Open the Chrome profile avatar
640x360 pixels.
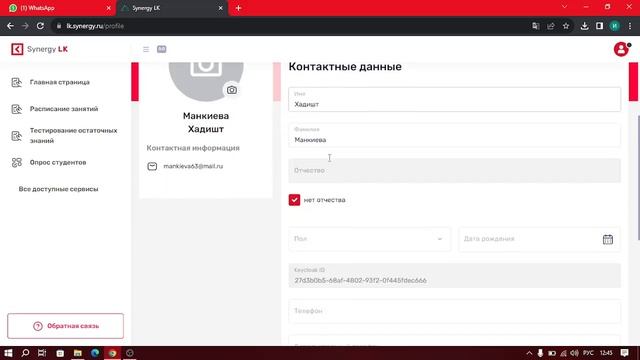614,26
